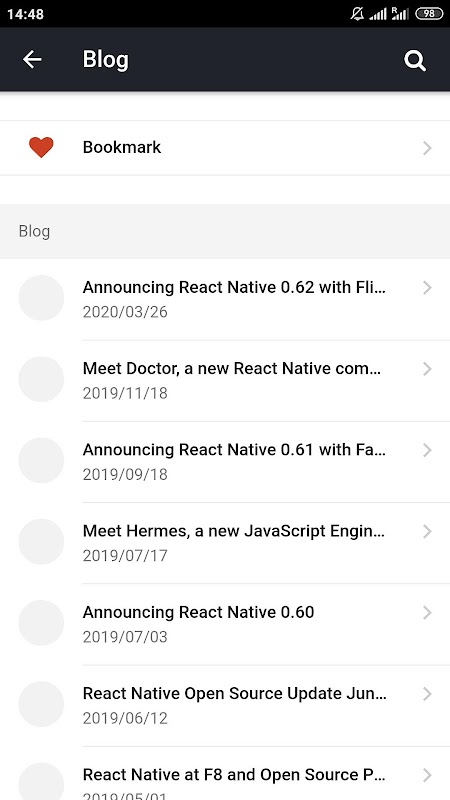Open Meet Doctor blog post

225,381
